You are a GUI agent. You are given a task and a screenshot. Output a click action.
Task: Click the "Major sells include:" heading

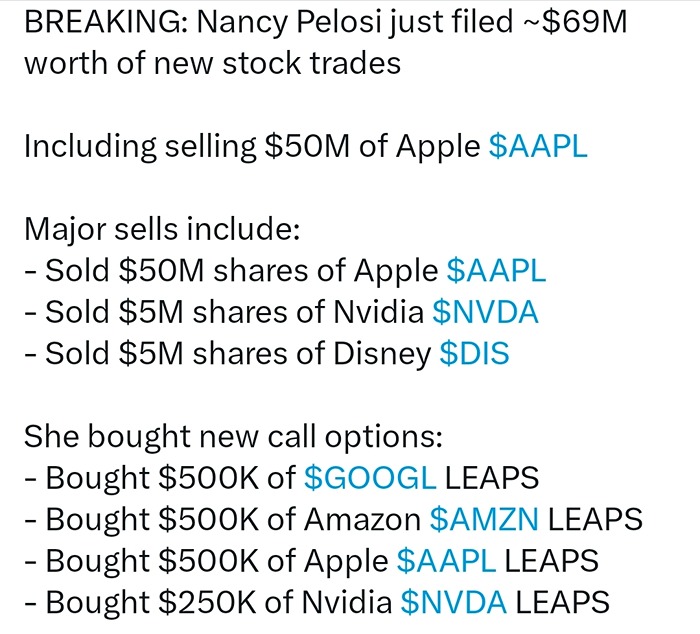161,229
